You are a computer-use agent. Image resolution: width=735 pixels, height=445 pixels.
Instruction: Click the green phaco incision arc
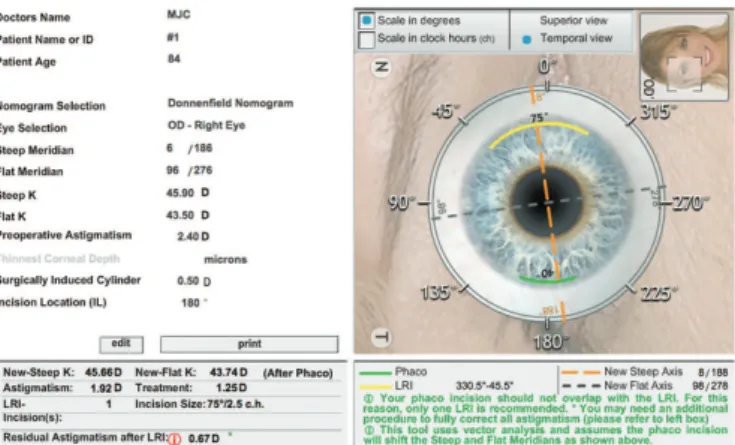tap(548, 279)
